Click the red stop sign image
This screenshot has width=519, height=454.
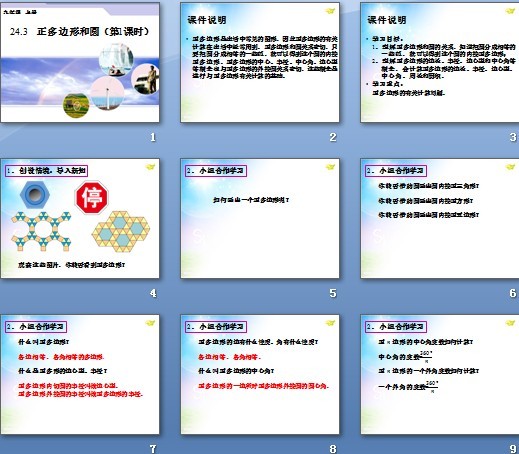(x=92, y=197)
